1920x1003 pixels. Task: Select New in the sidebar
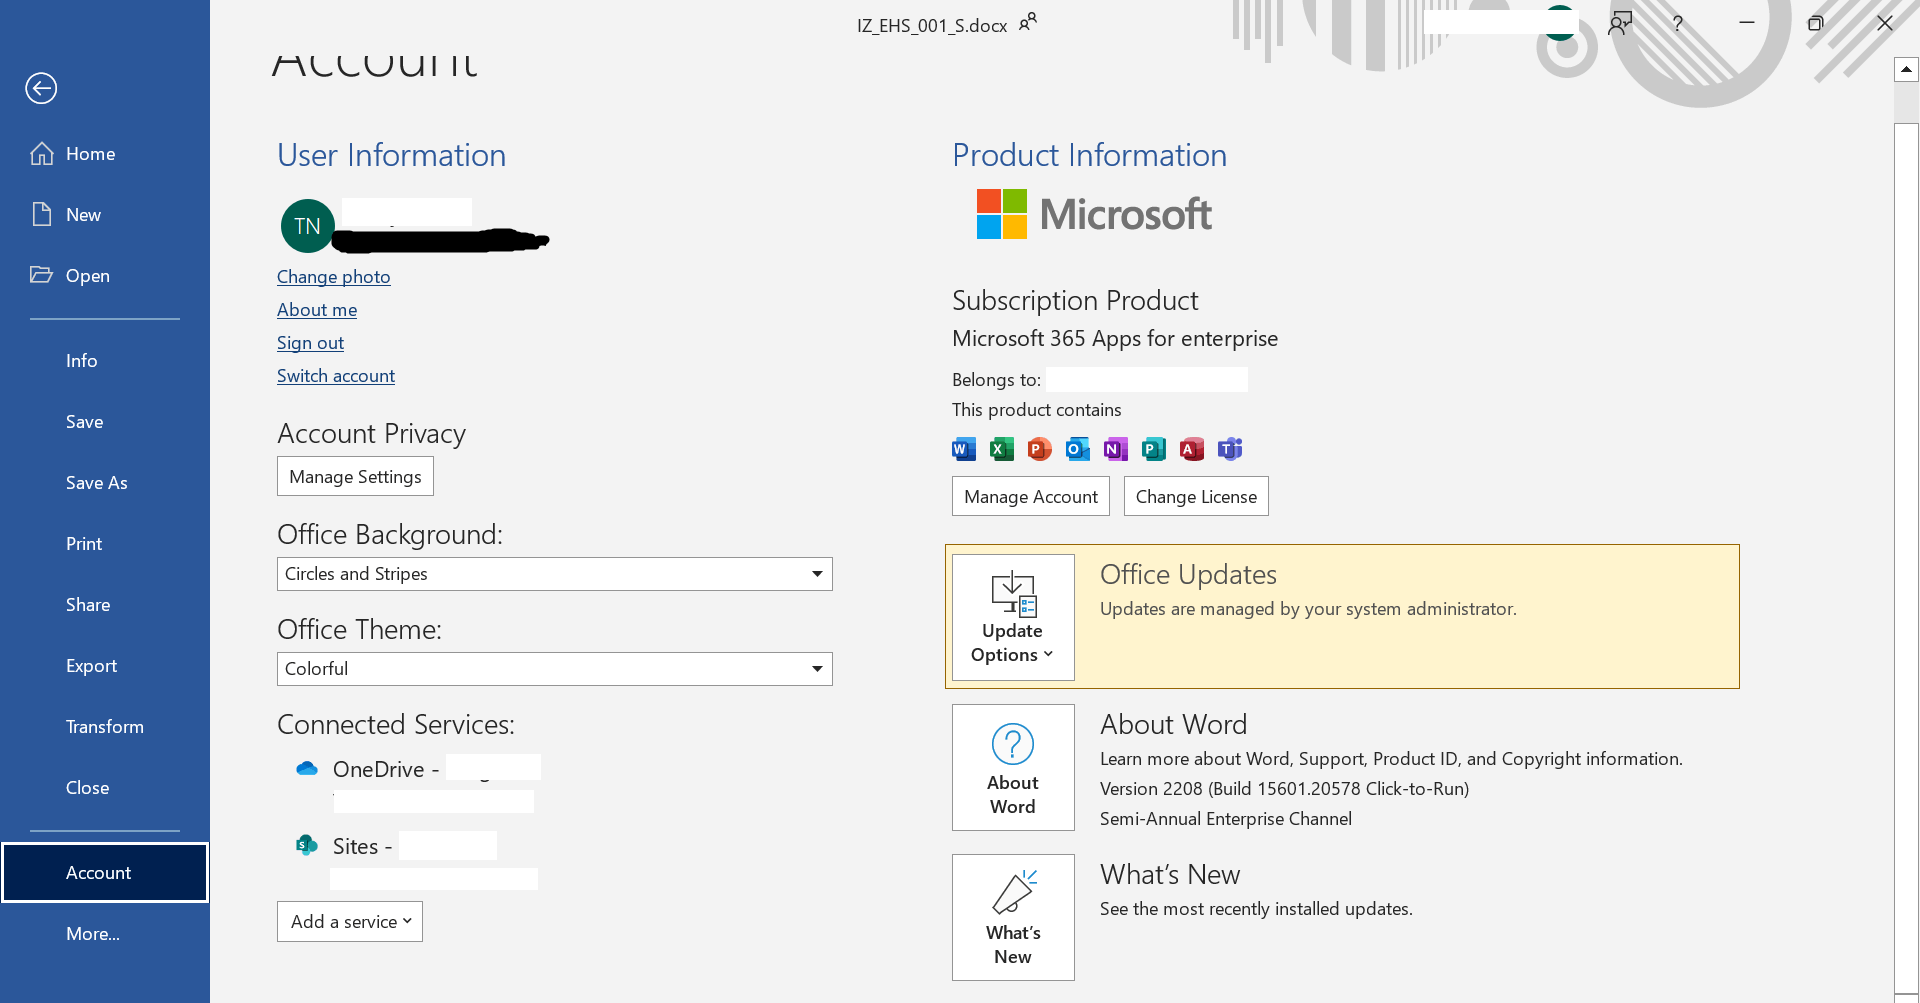click(x=105, y=215)
